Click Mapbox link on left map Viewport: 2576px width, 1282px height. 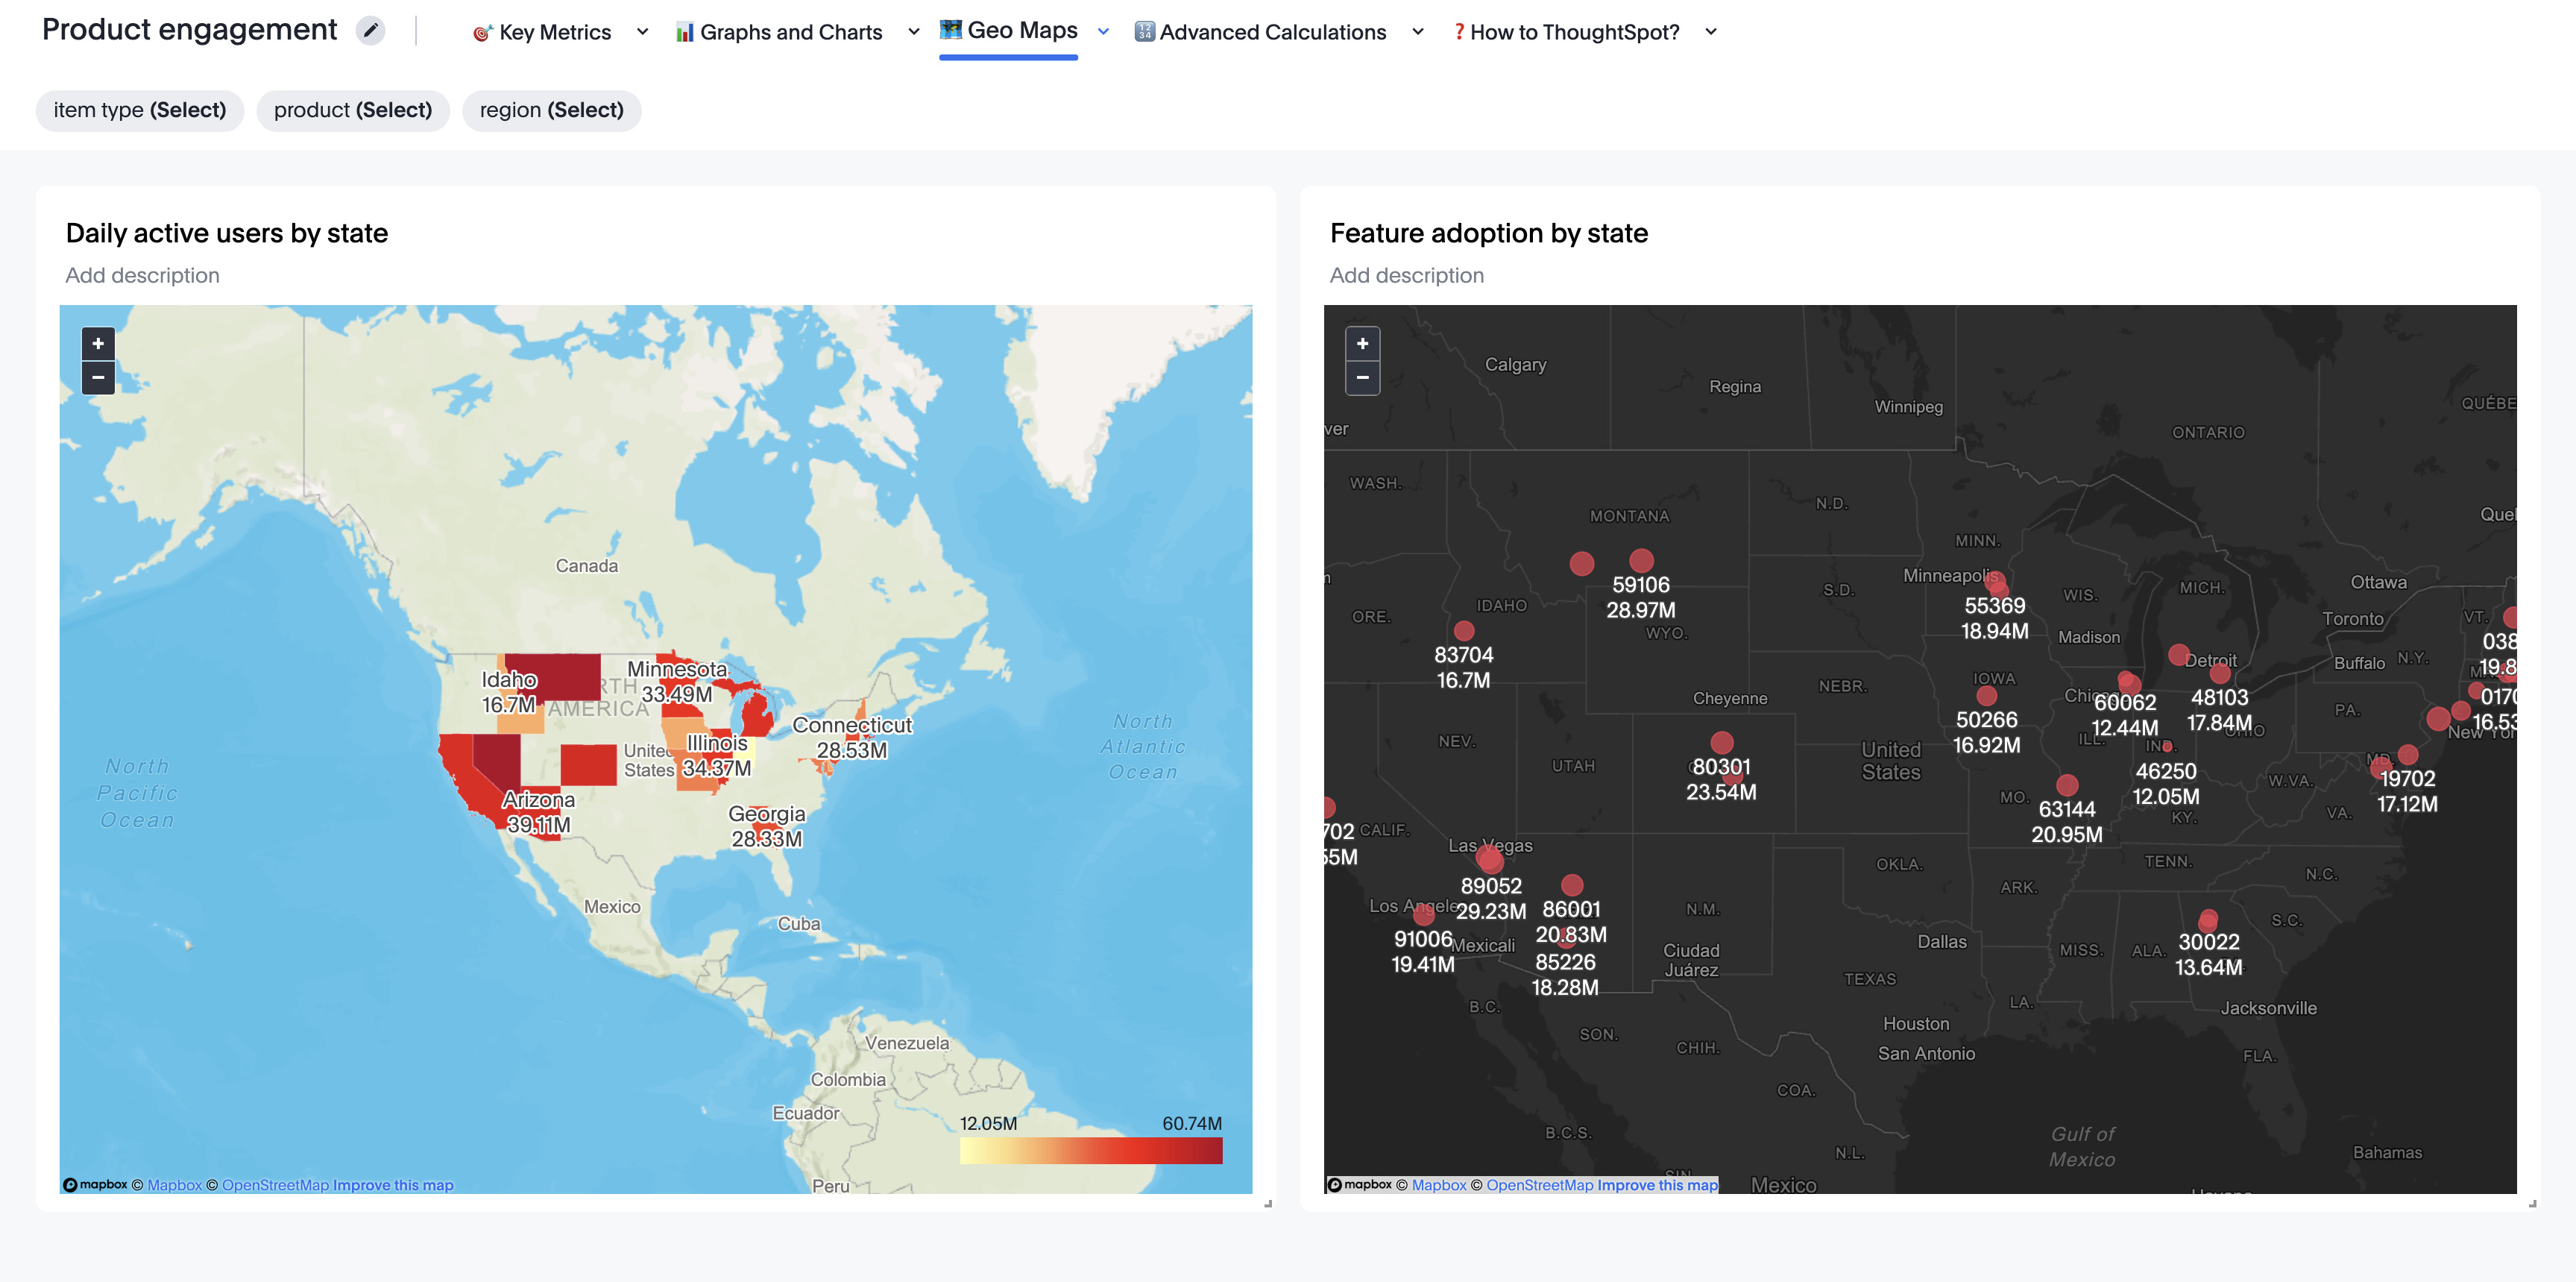175,1185
